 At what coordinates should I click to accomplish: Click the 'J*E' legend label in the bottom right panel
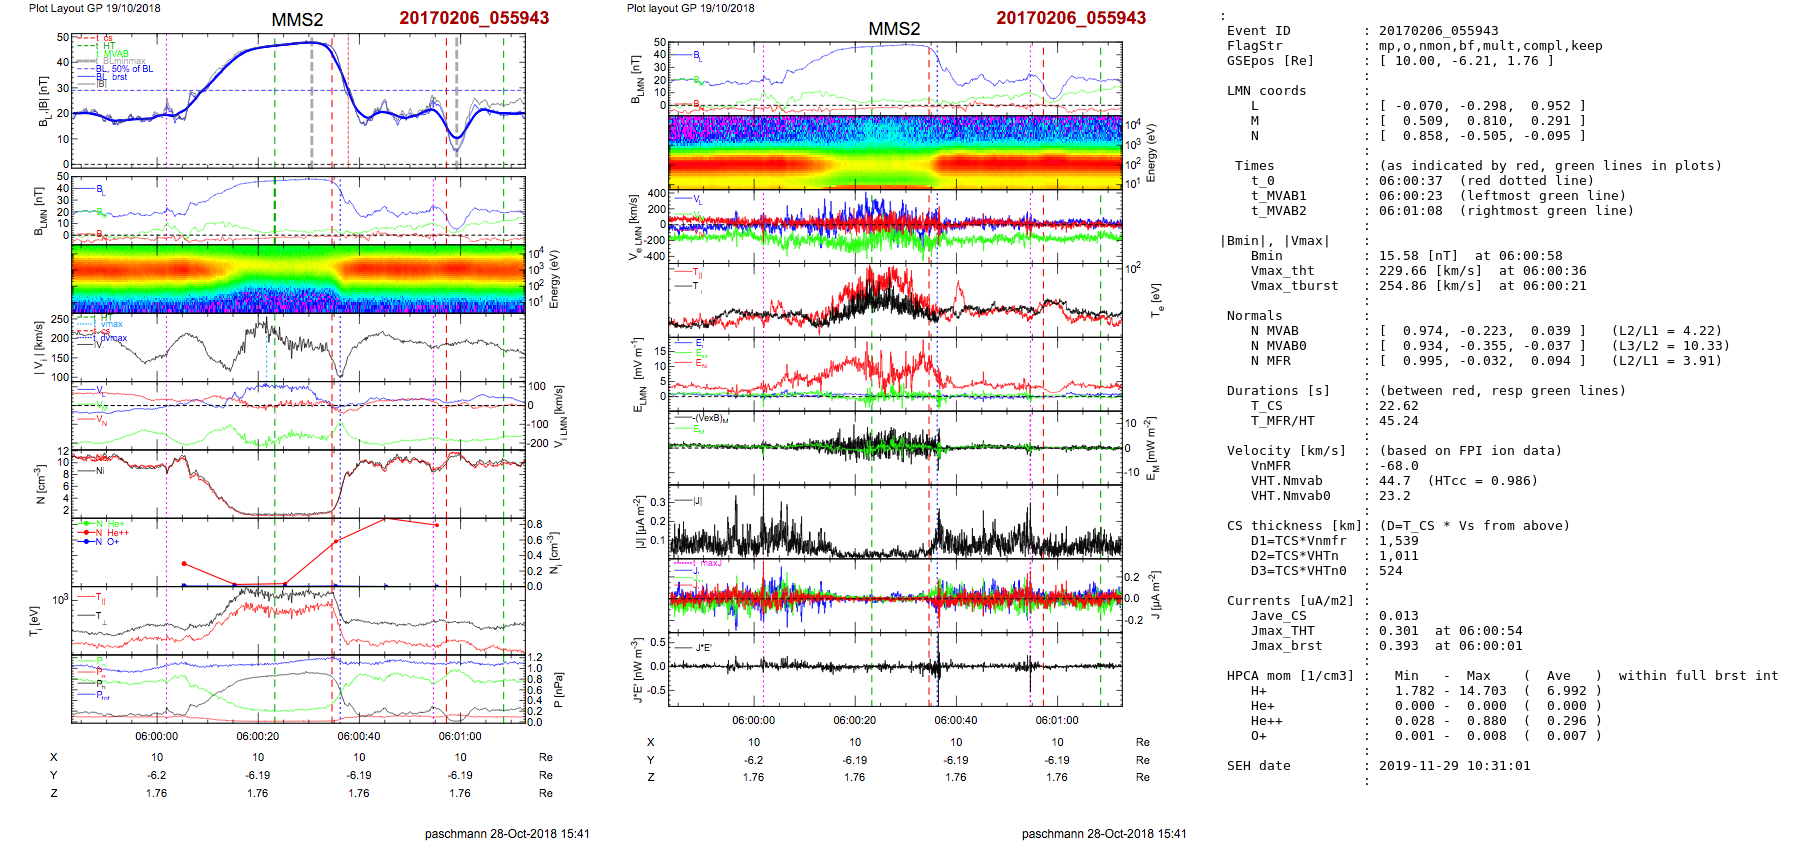click(704, 648)
